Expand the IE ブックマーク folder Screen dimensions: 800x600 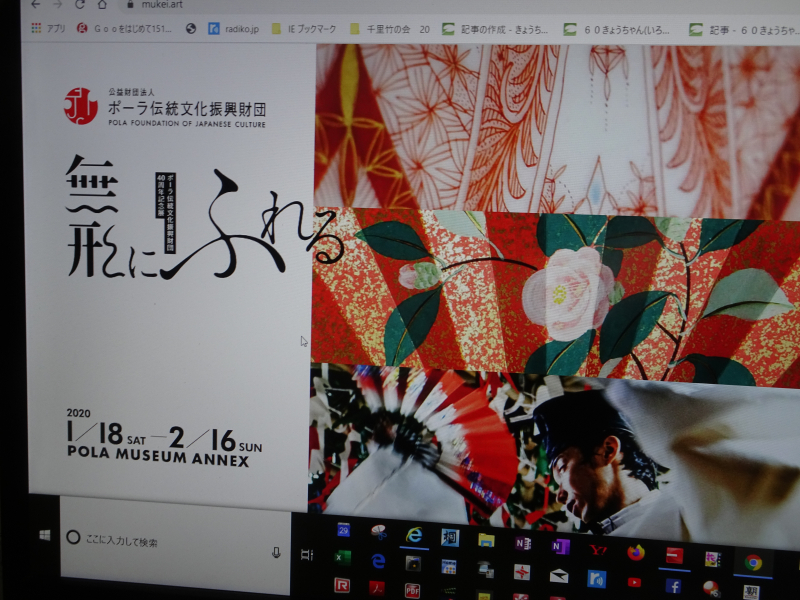304,29
